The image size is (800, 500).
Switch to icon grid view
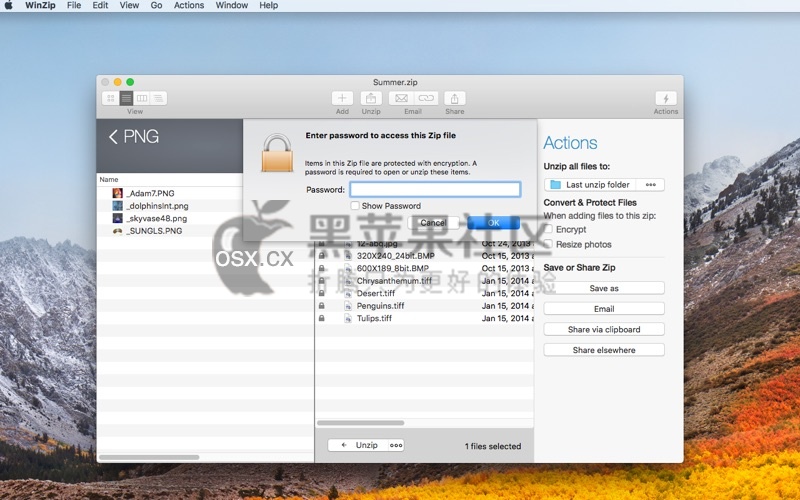(x=111, y=98)
